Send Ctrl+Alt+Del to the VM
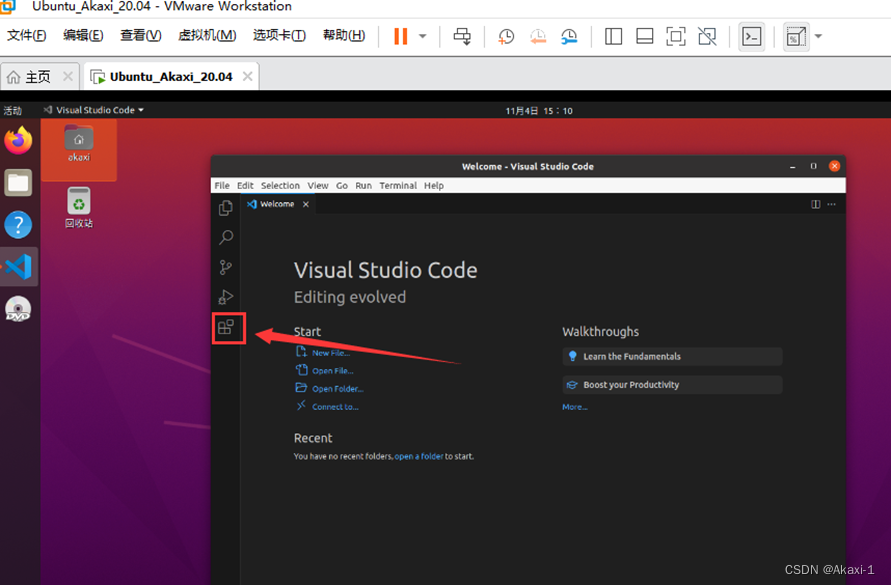This screenshot has width=891, height=585. click(462, 36)
